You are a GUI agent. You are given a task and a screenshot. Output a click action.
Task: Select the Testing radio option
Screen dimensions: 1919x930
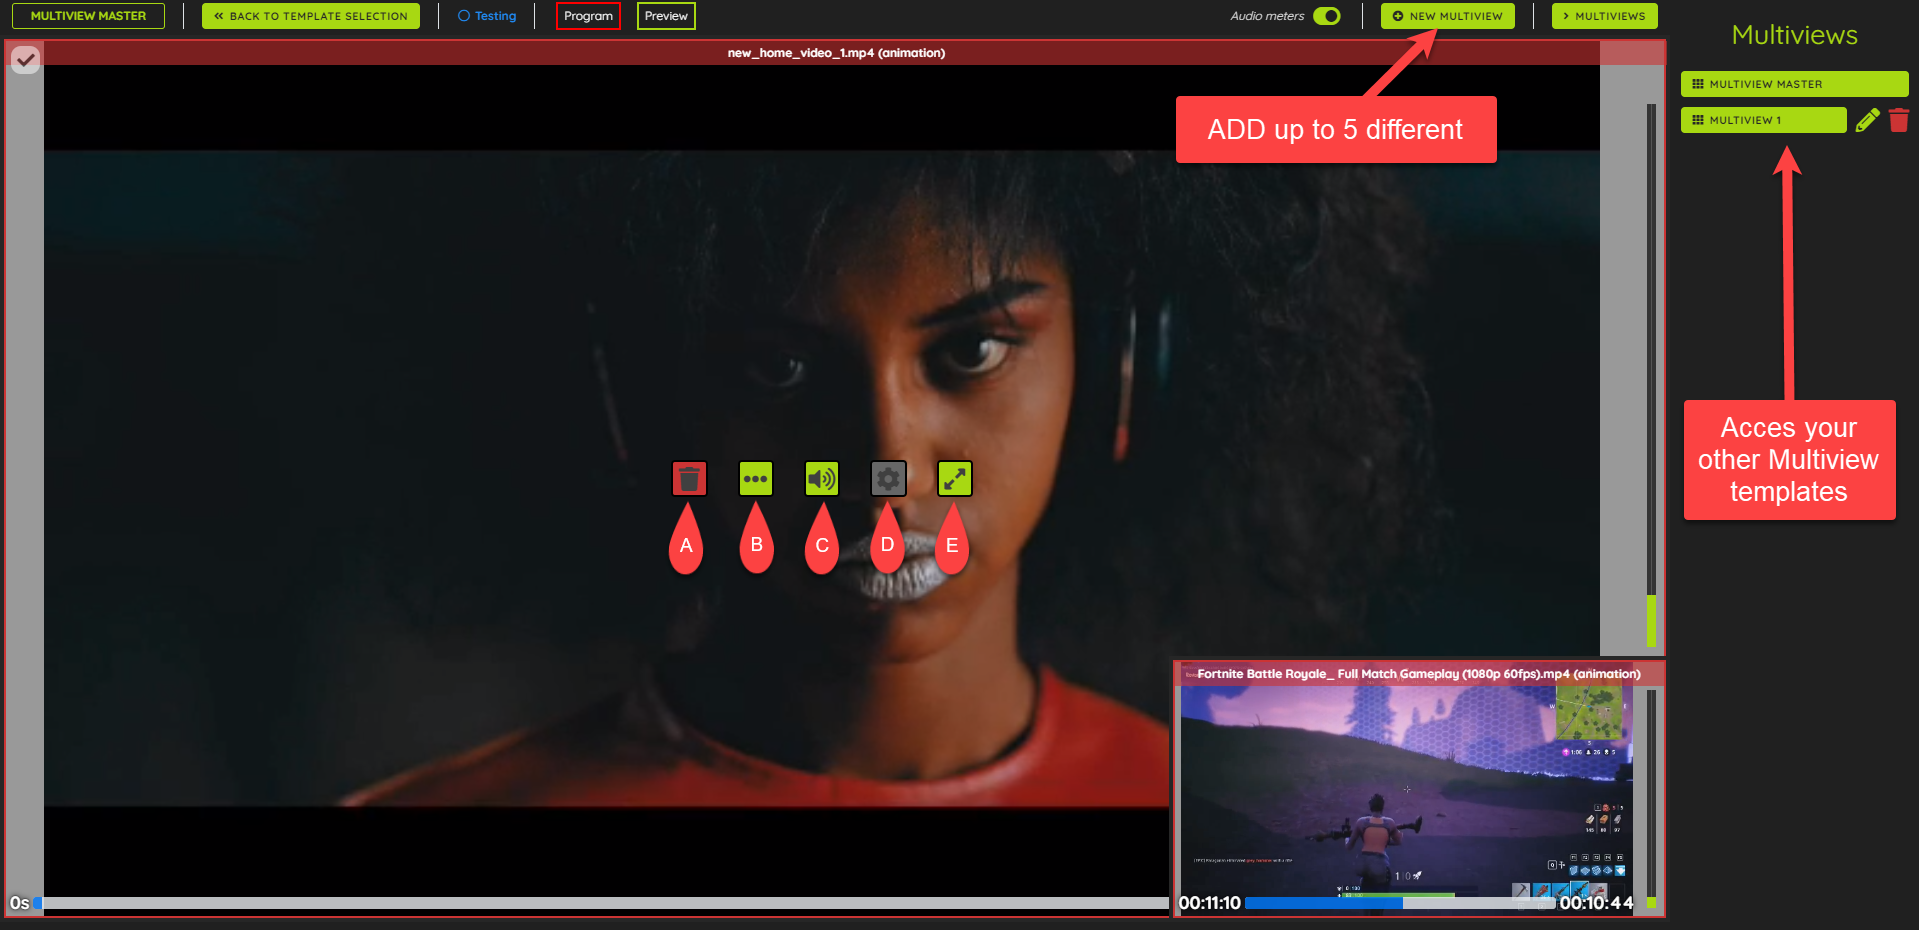(487, 16)
